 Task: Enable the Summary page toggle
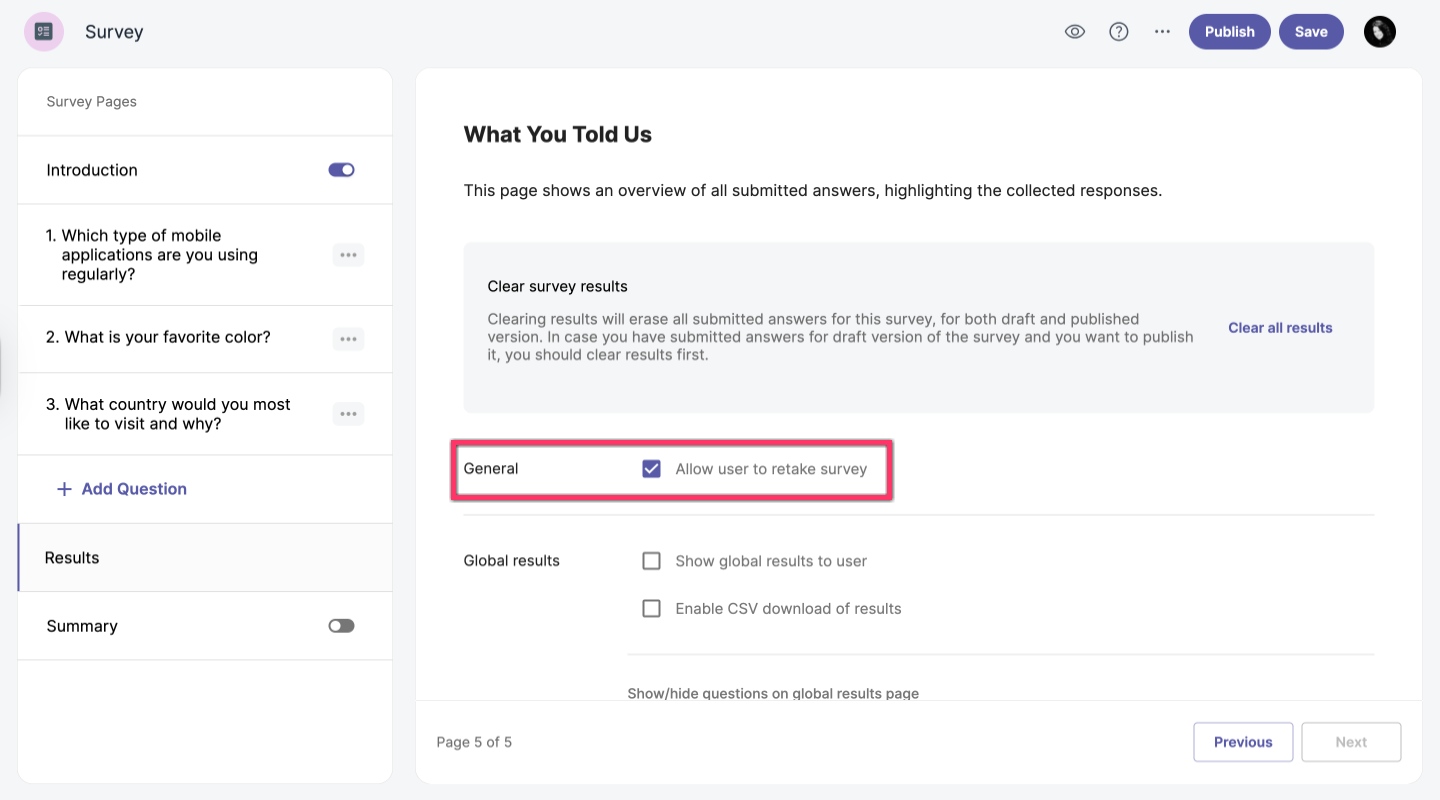[341, 626]
